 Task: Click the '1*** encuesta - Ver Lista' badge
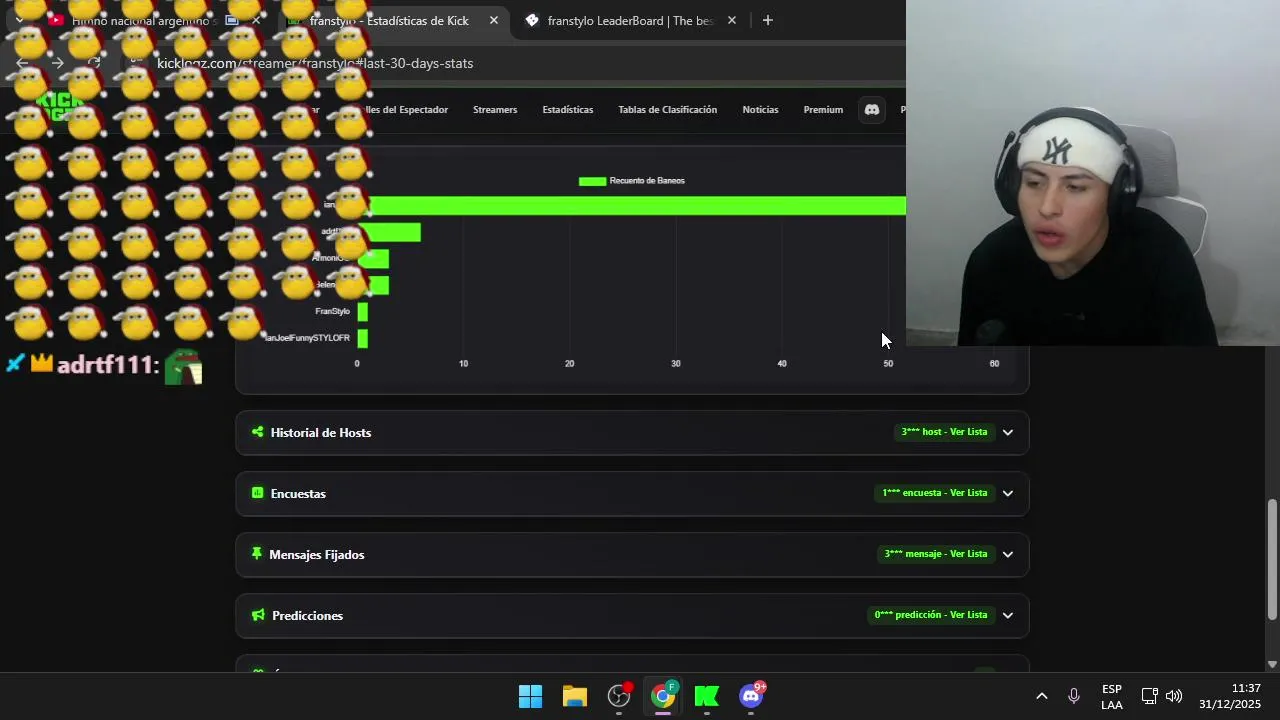(934, 493)
